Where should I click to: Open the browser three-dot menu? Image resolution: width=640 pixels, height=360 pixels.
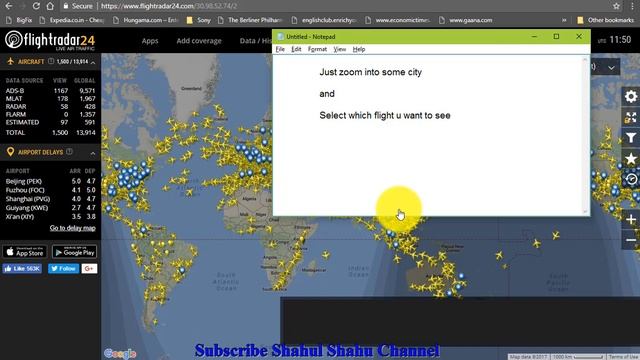[632, 6]
